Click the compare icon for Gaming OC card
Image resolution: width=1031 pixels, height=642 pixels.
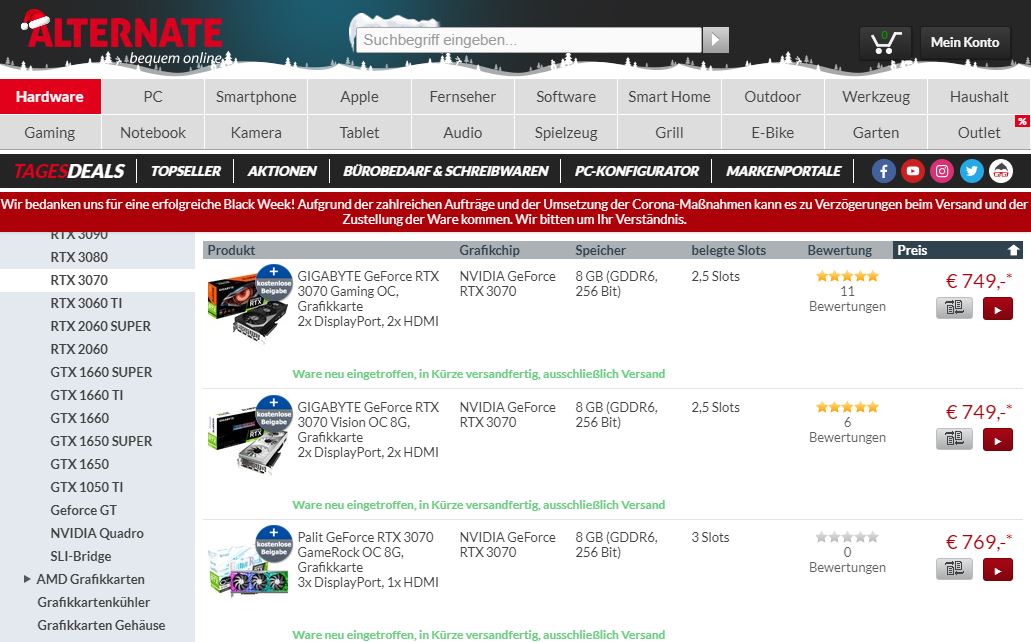[954, 308]
